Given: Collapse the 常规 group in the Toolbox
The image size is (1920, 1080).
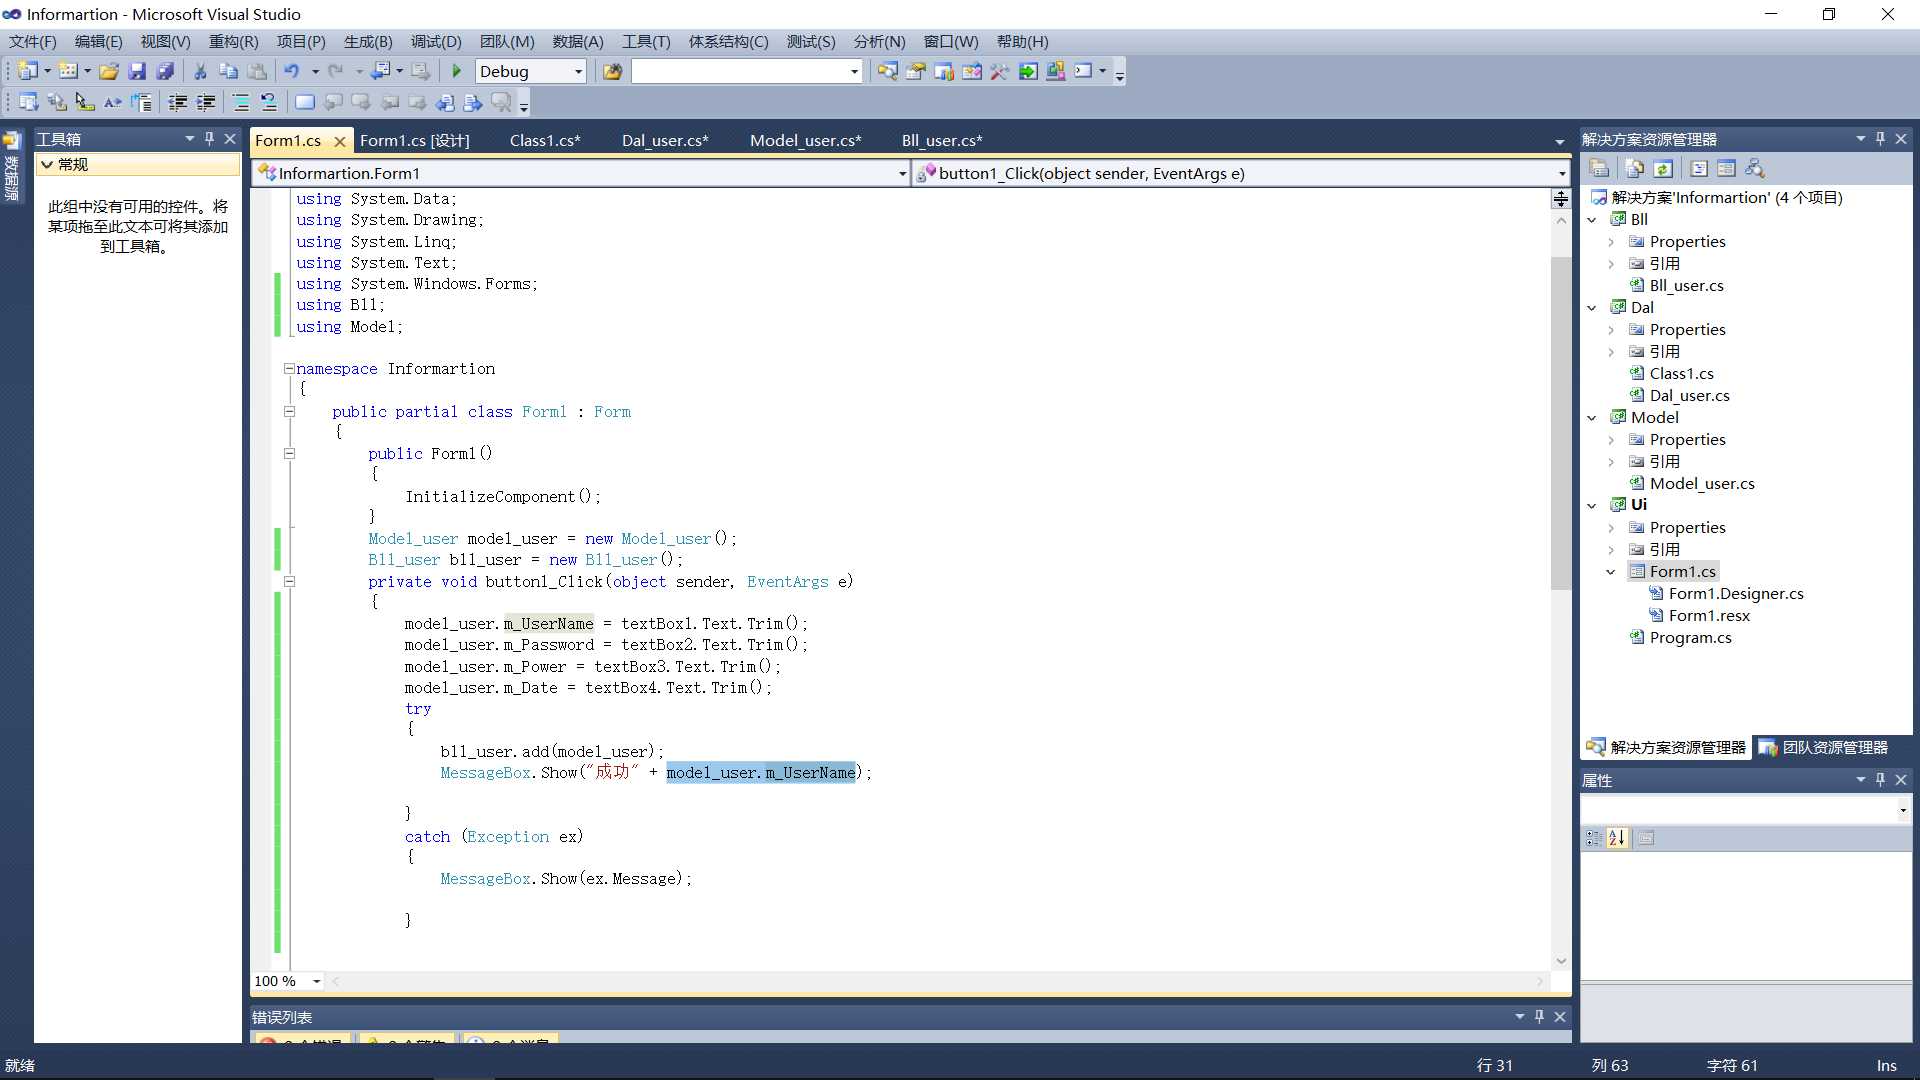Looking at the screenshot, I should [x=47, y=164].
